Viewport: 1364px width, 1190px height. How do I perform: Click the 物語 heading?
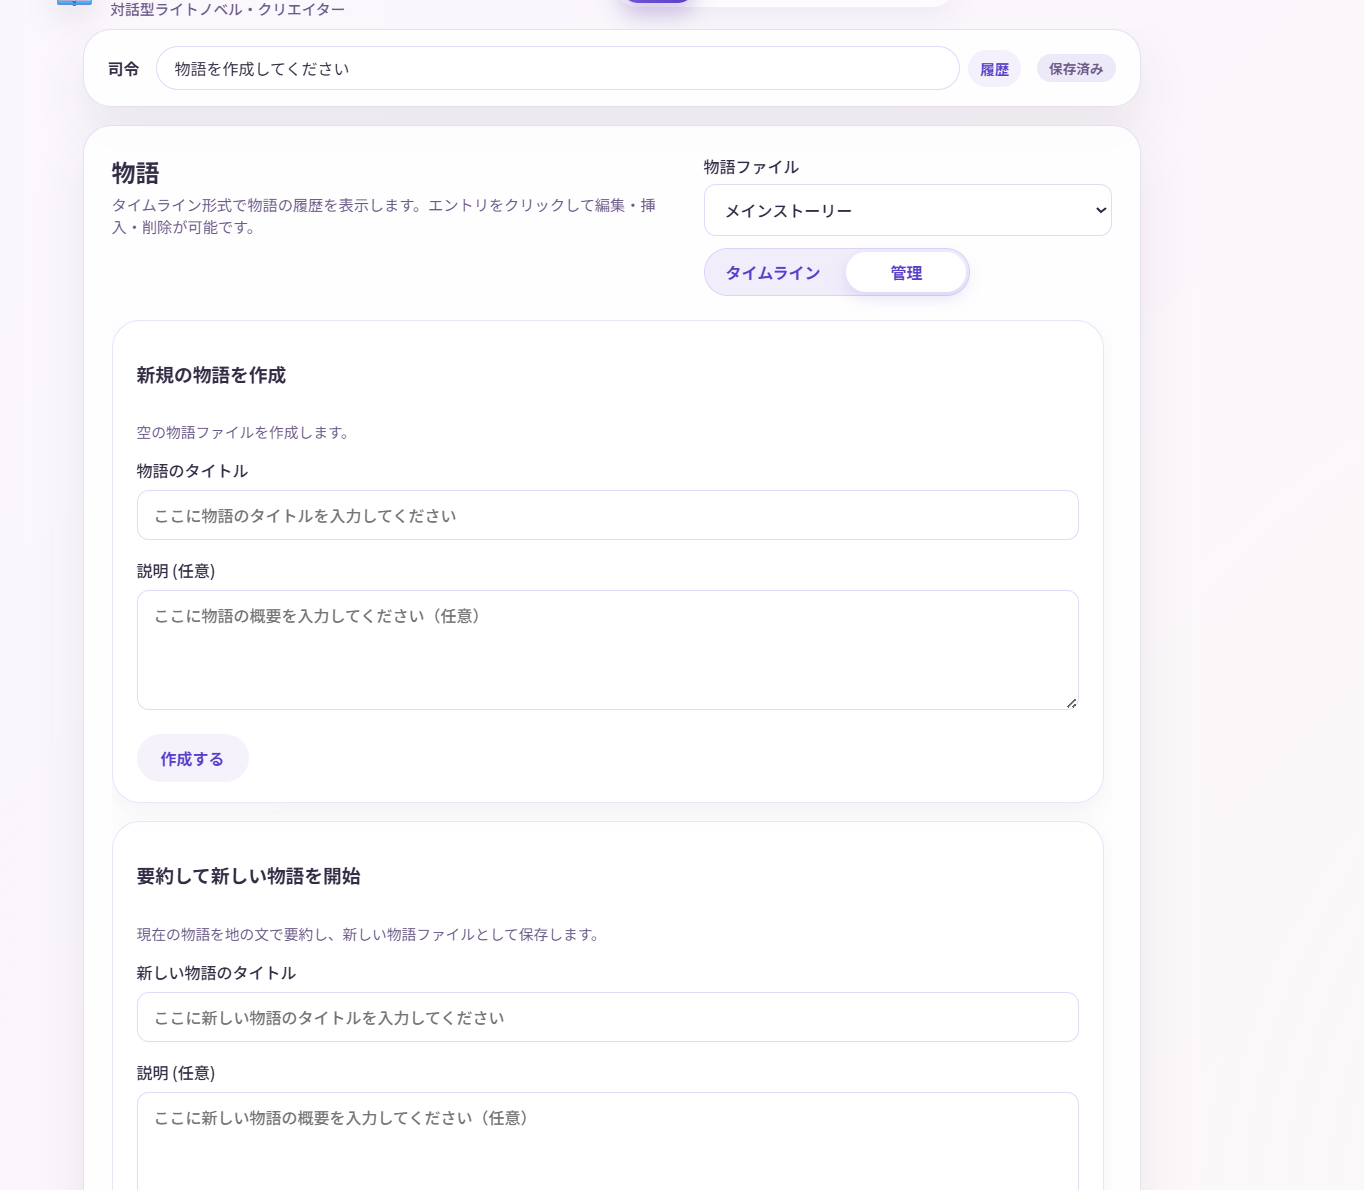click(x=136, y=173)
